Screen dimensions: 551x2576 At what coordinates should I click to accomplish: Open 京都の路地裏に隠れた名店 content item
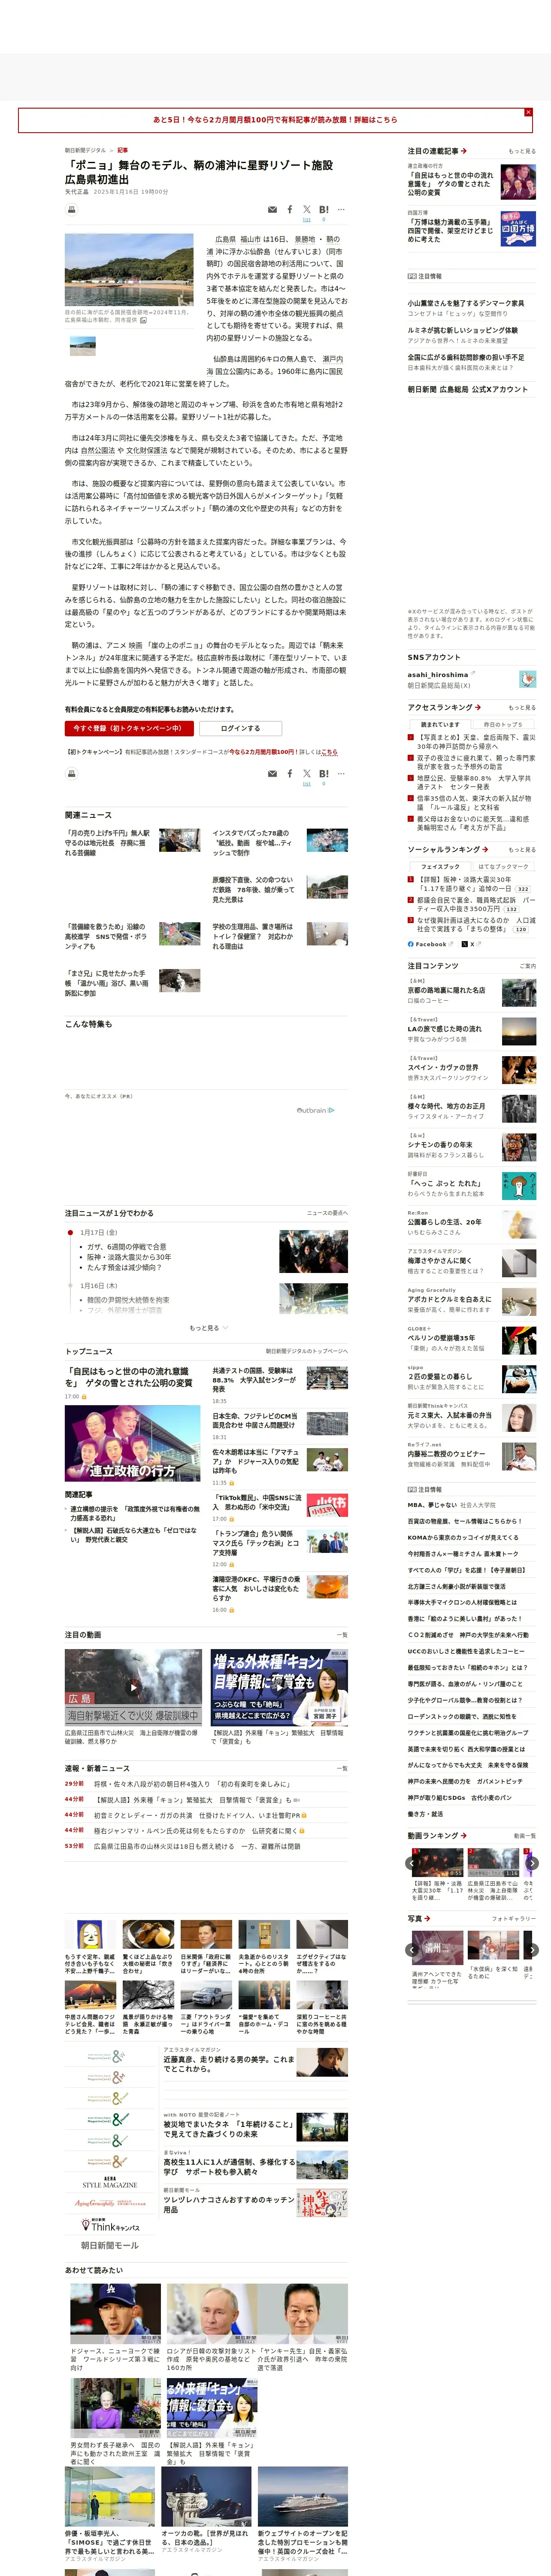pyautogui.click(x=471, y=993)
